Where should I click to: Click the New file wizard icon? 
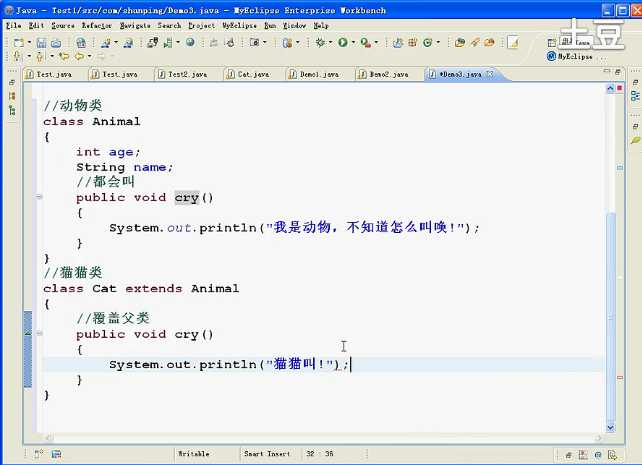click(18, 42)
